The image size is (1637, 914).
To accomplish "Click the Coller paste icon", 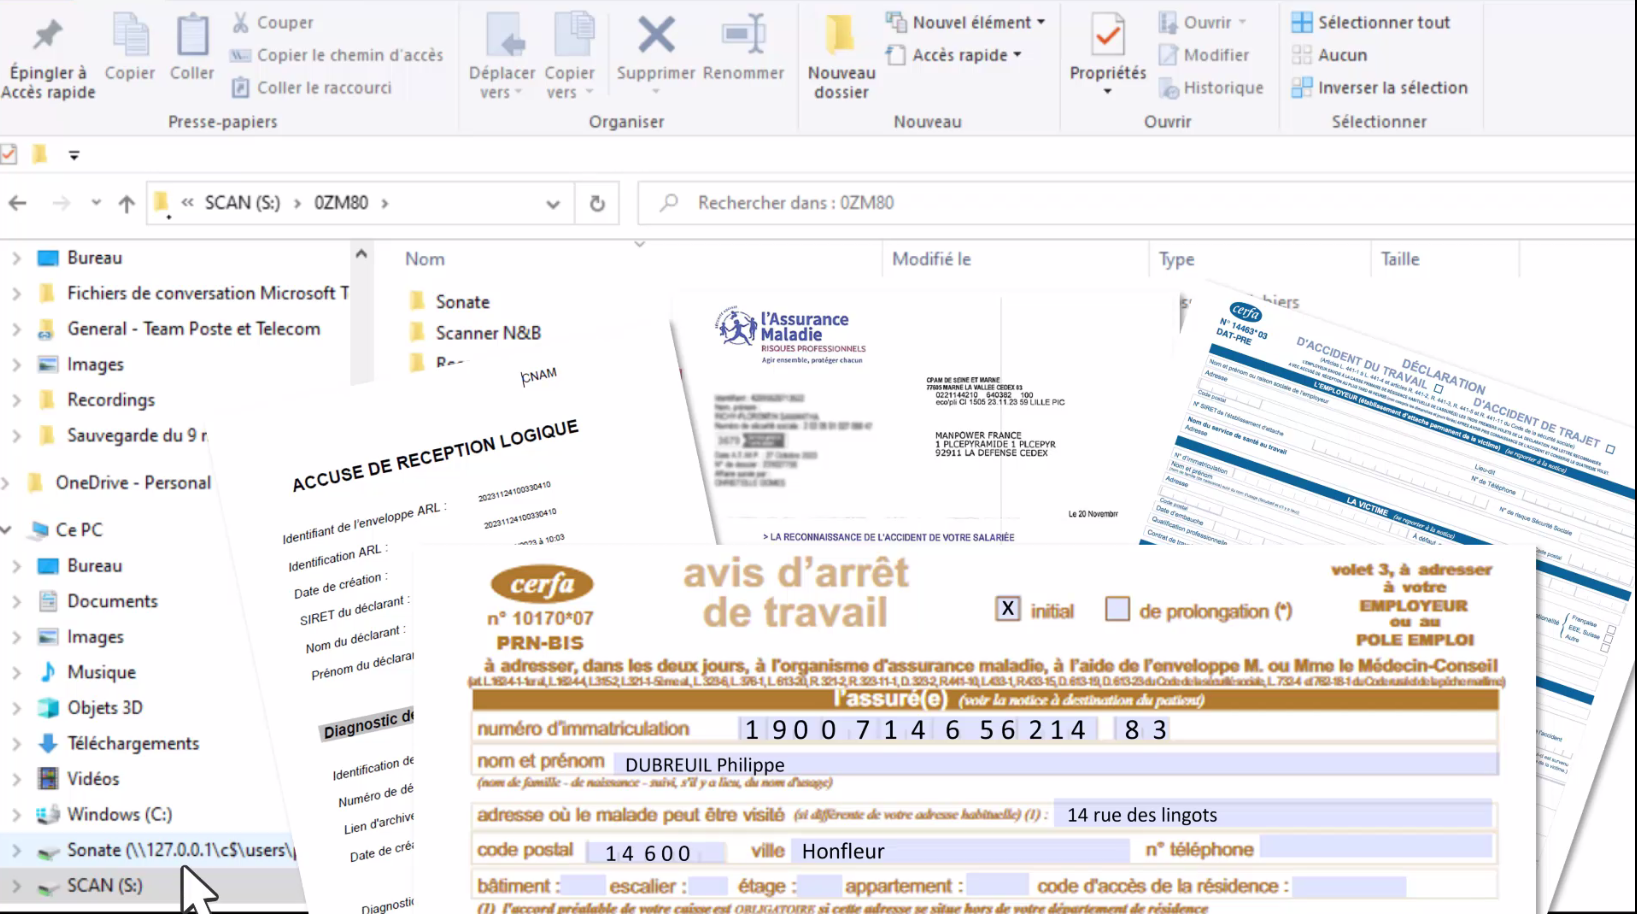I will (x=192, y=37).
